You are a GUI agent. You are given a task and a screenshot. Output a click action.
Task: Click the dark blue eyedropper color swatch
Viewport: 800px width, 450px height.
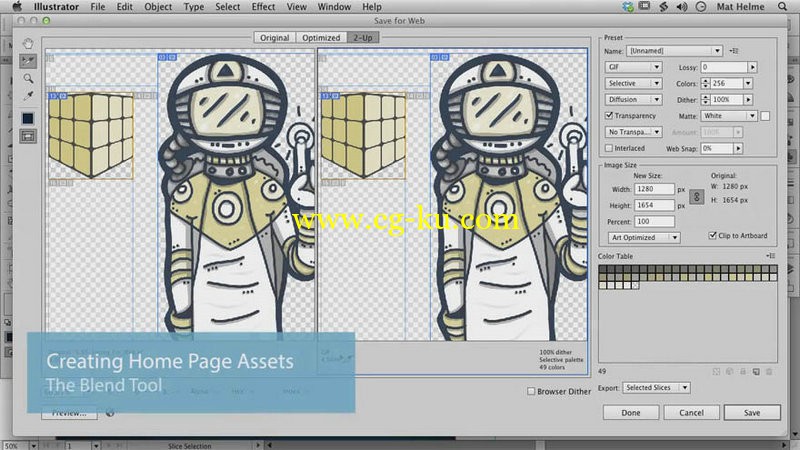pyautogui.click(x=28, y=118)
